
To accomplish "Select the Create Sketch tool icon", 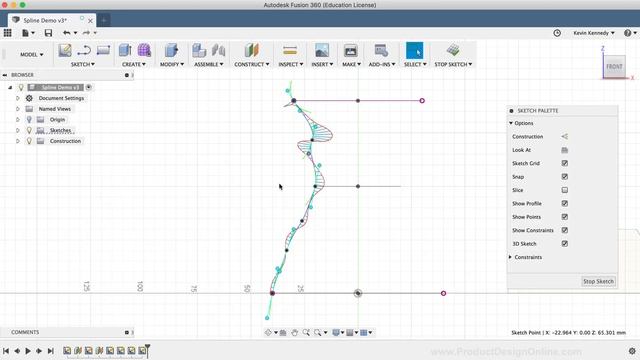I will click(64, 51).
